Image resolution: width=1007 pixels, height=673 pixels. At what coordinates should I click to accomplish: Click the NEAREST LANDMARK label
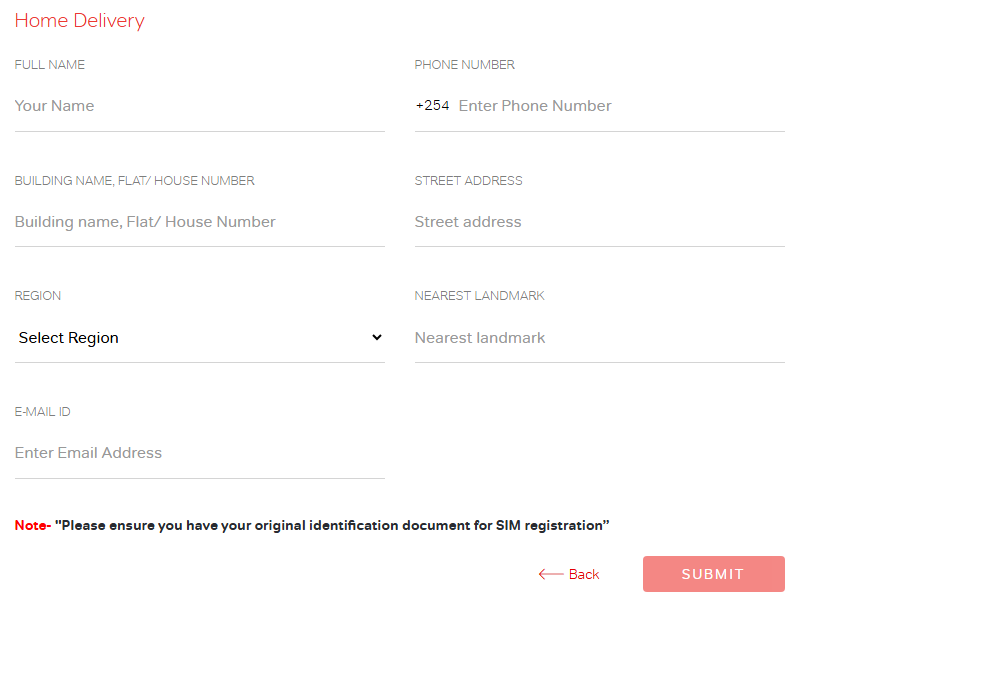coord(479,296)
